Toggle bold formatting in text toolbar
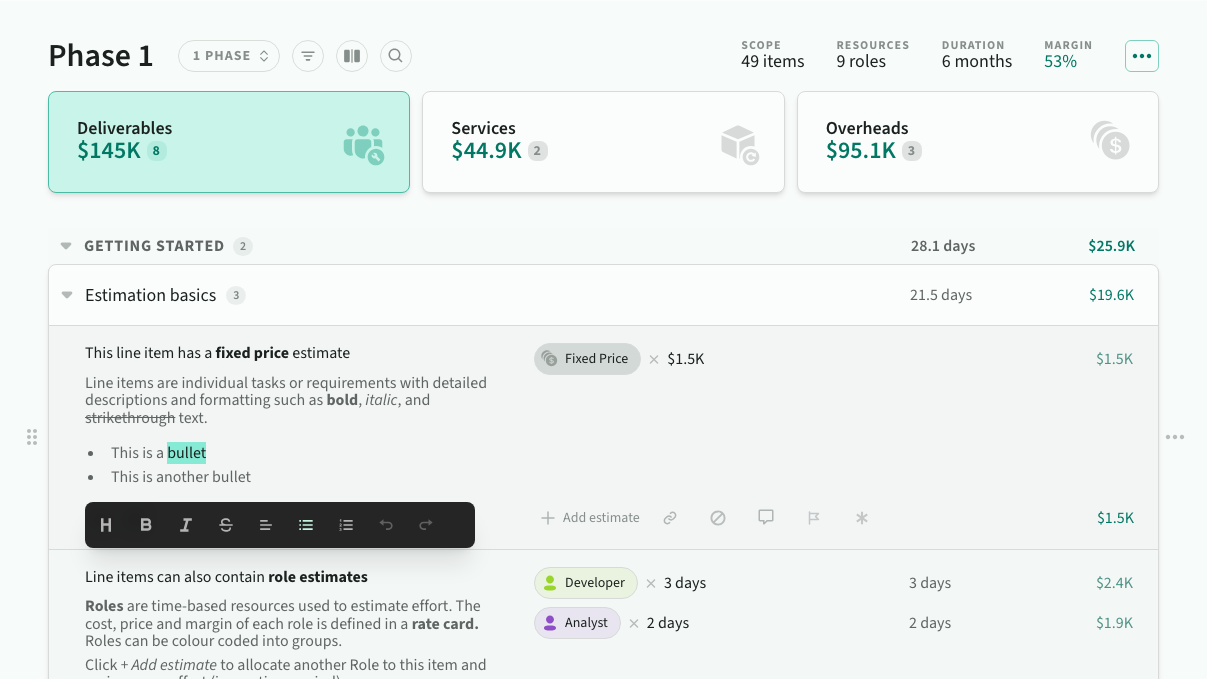This screenshot has width=1207, height=679. click(x=146, y=525)
